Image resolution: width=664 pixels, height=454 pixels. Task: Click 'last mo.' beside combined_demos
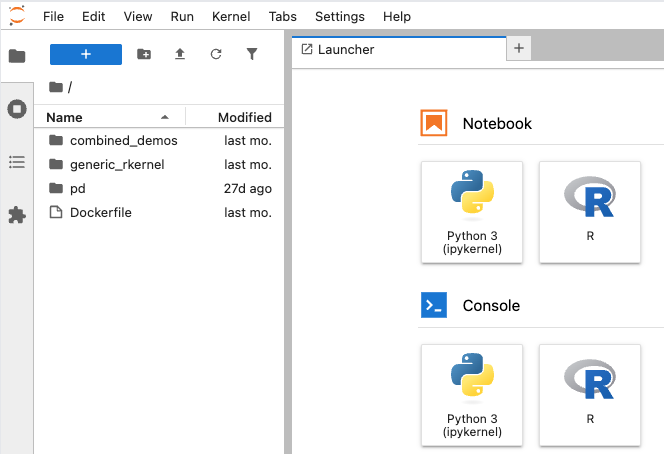(x=248, y=141)
